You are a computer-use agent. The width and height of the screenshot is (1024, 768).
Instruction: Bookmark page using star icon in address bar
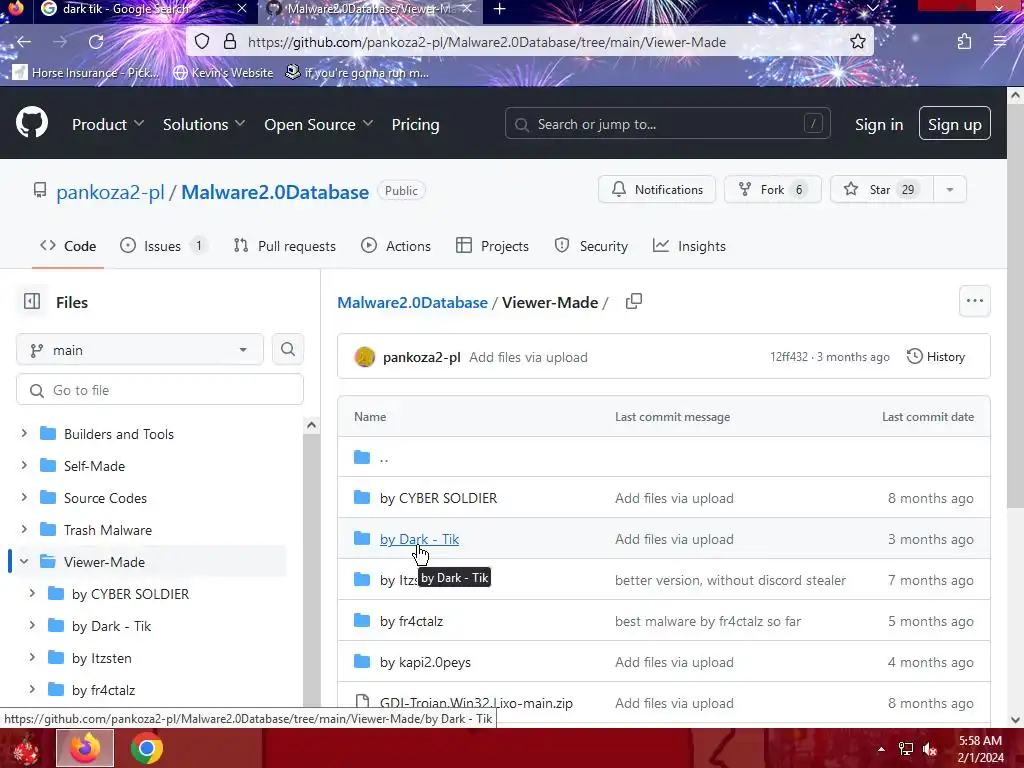pos(857,42)
